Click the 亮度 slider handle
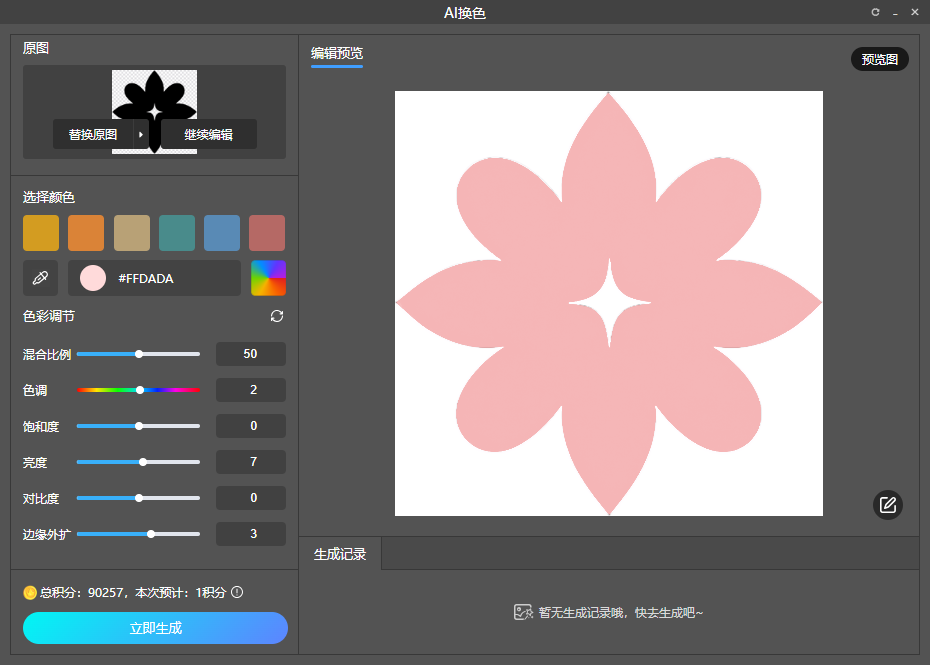 pos(143,462)
